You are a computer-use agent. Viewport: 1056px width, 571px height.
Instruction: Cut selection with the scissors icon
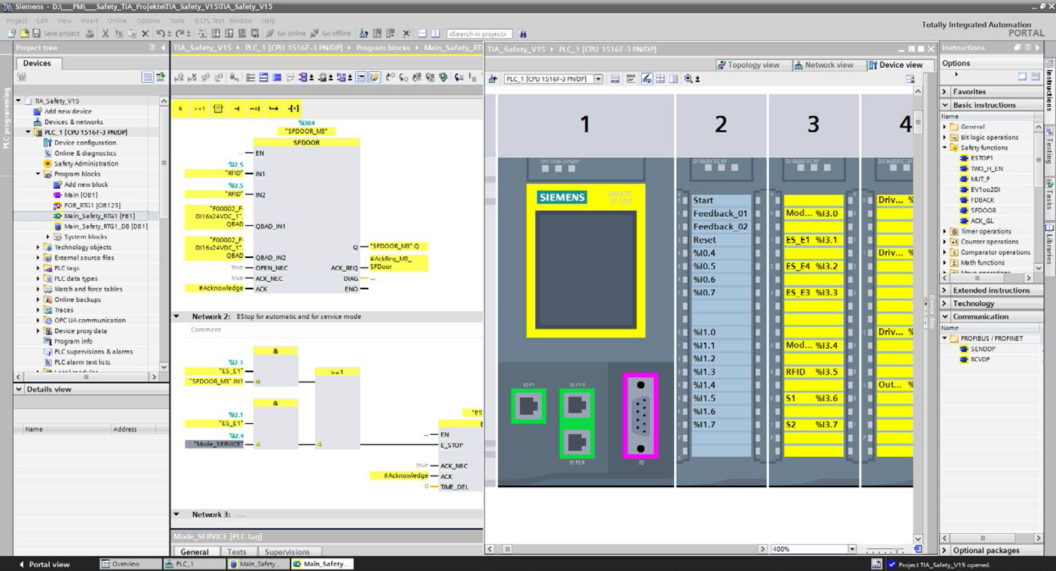tap(106, 33)
